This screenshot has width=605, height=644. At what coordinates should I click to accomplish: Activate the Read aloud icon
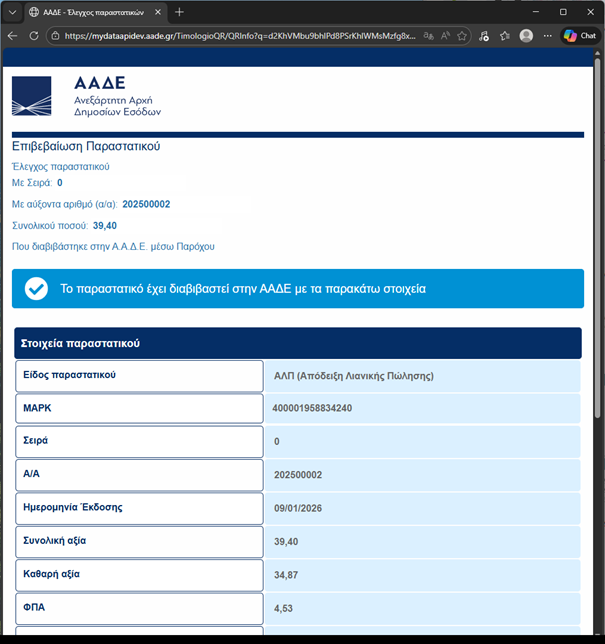tap(445, 36)
